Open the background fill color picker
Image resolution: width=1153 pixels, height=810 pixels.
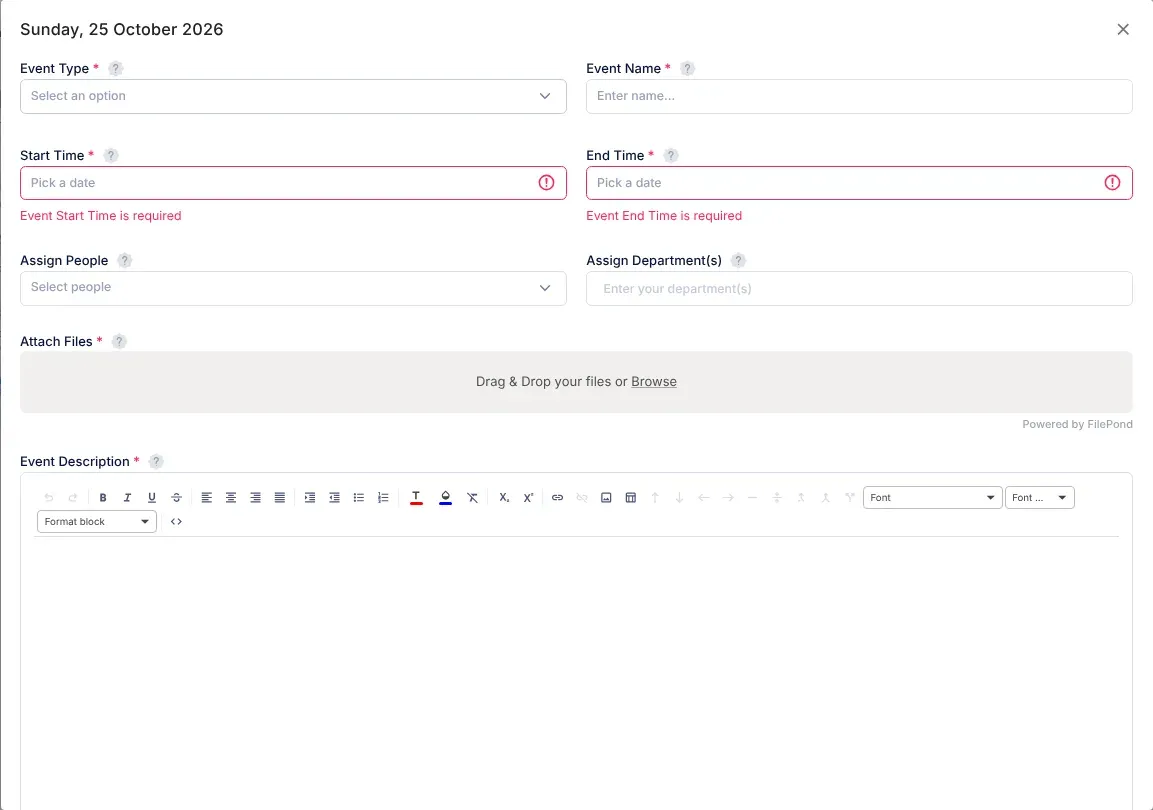point(445,498)
